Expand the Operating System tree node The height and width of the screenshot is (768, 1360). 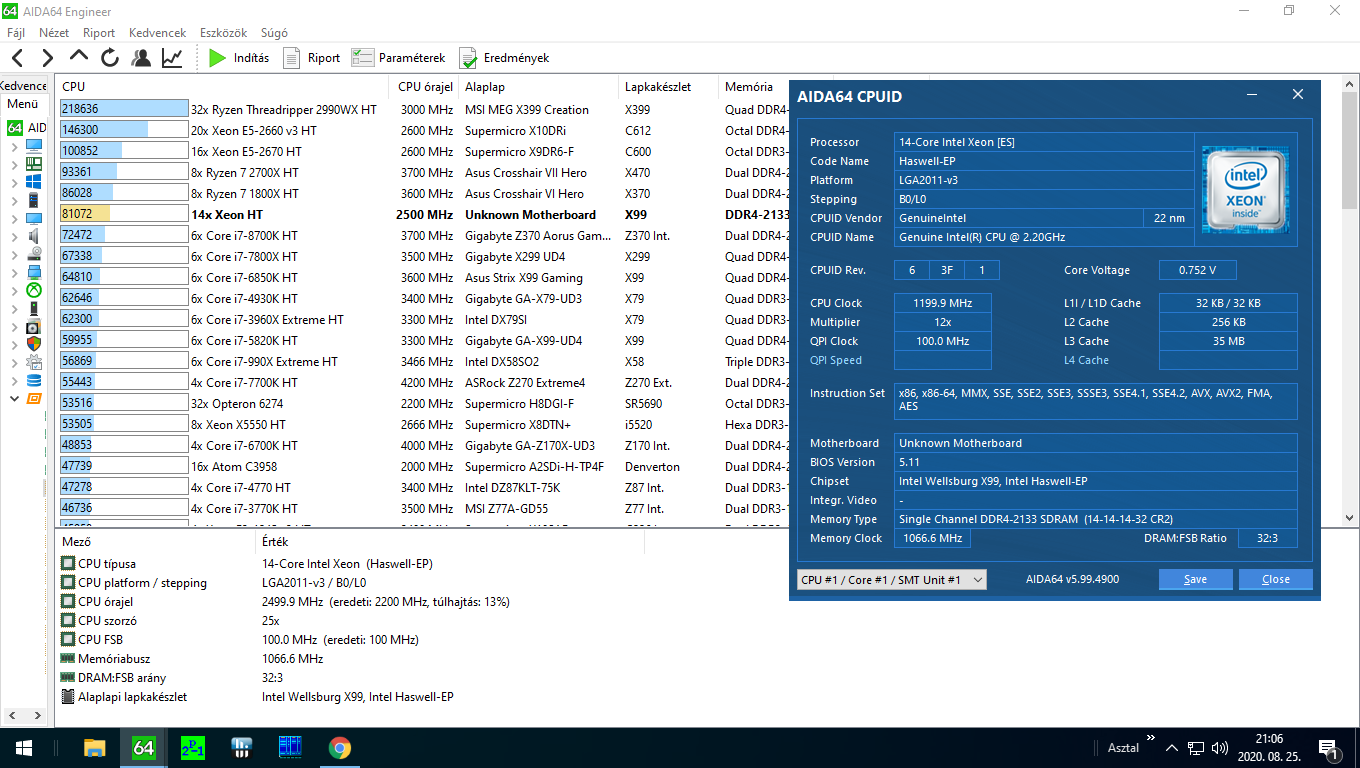coord(14,182)
